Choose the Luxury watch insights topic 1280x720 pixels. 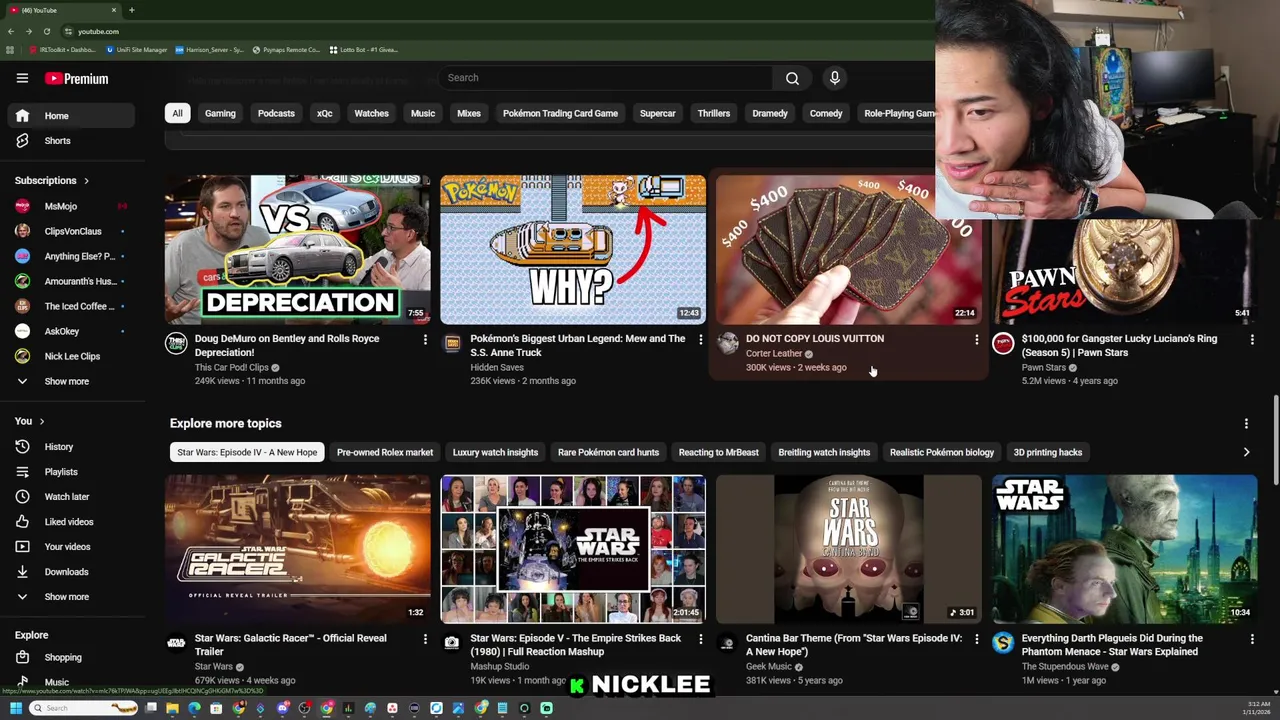pyautogui.click(x=495, y=452)
